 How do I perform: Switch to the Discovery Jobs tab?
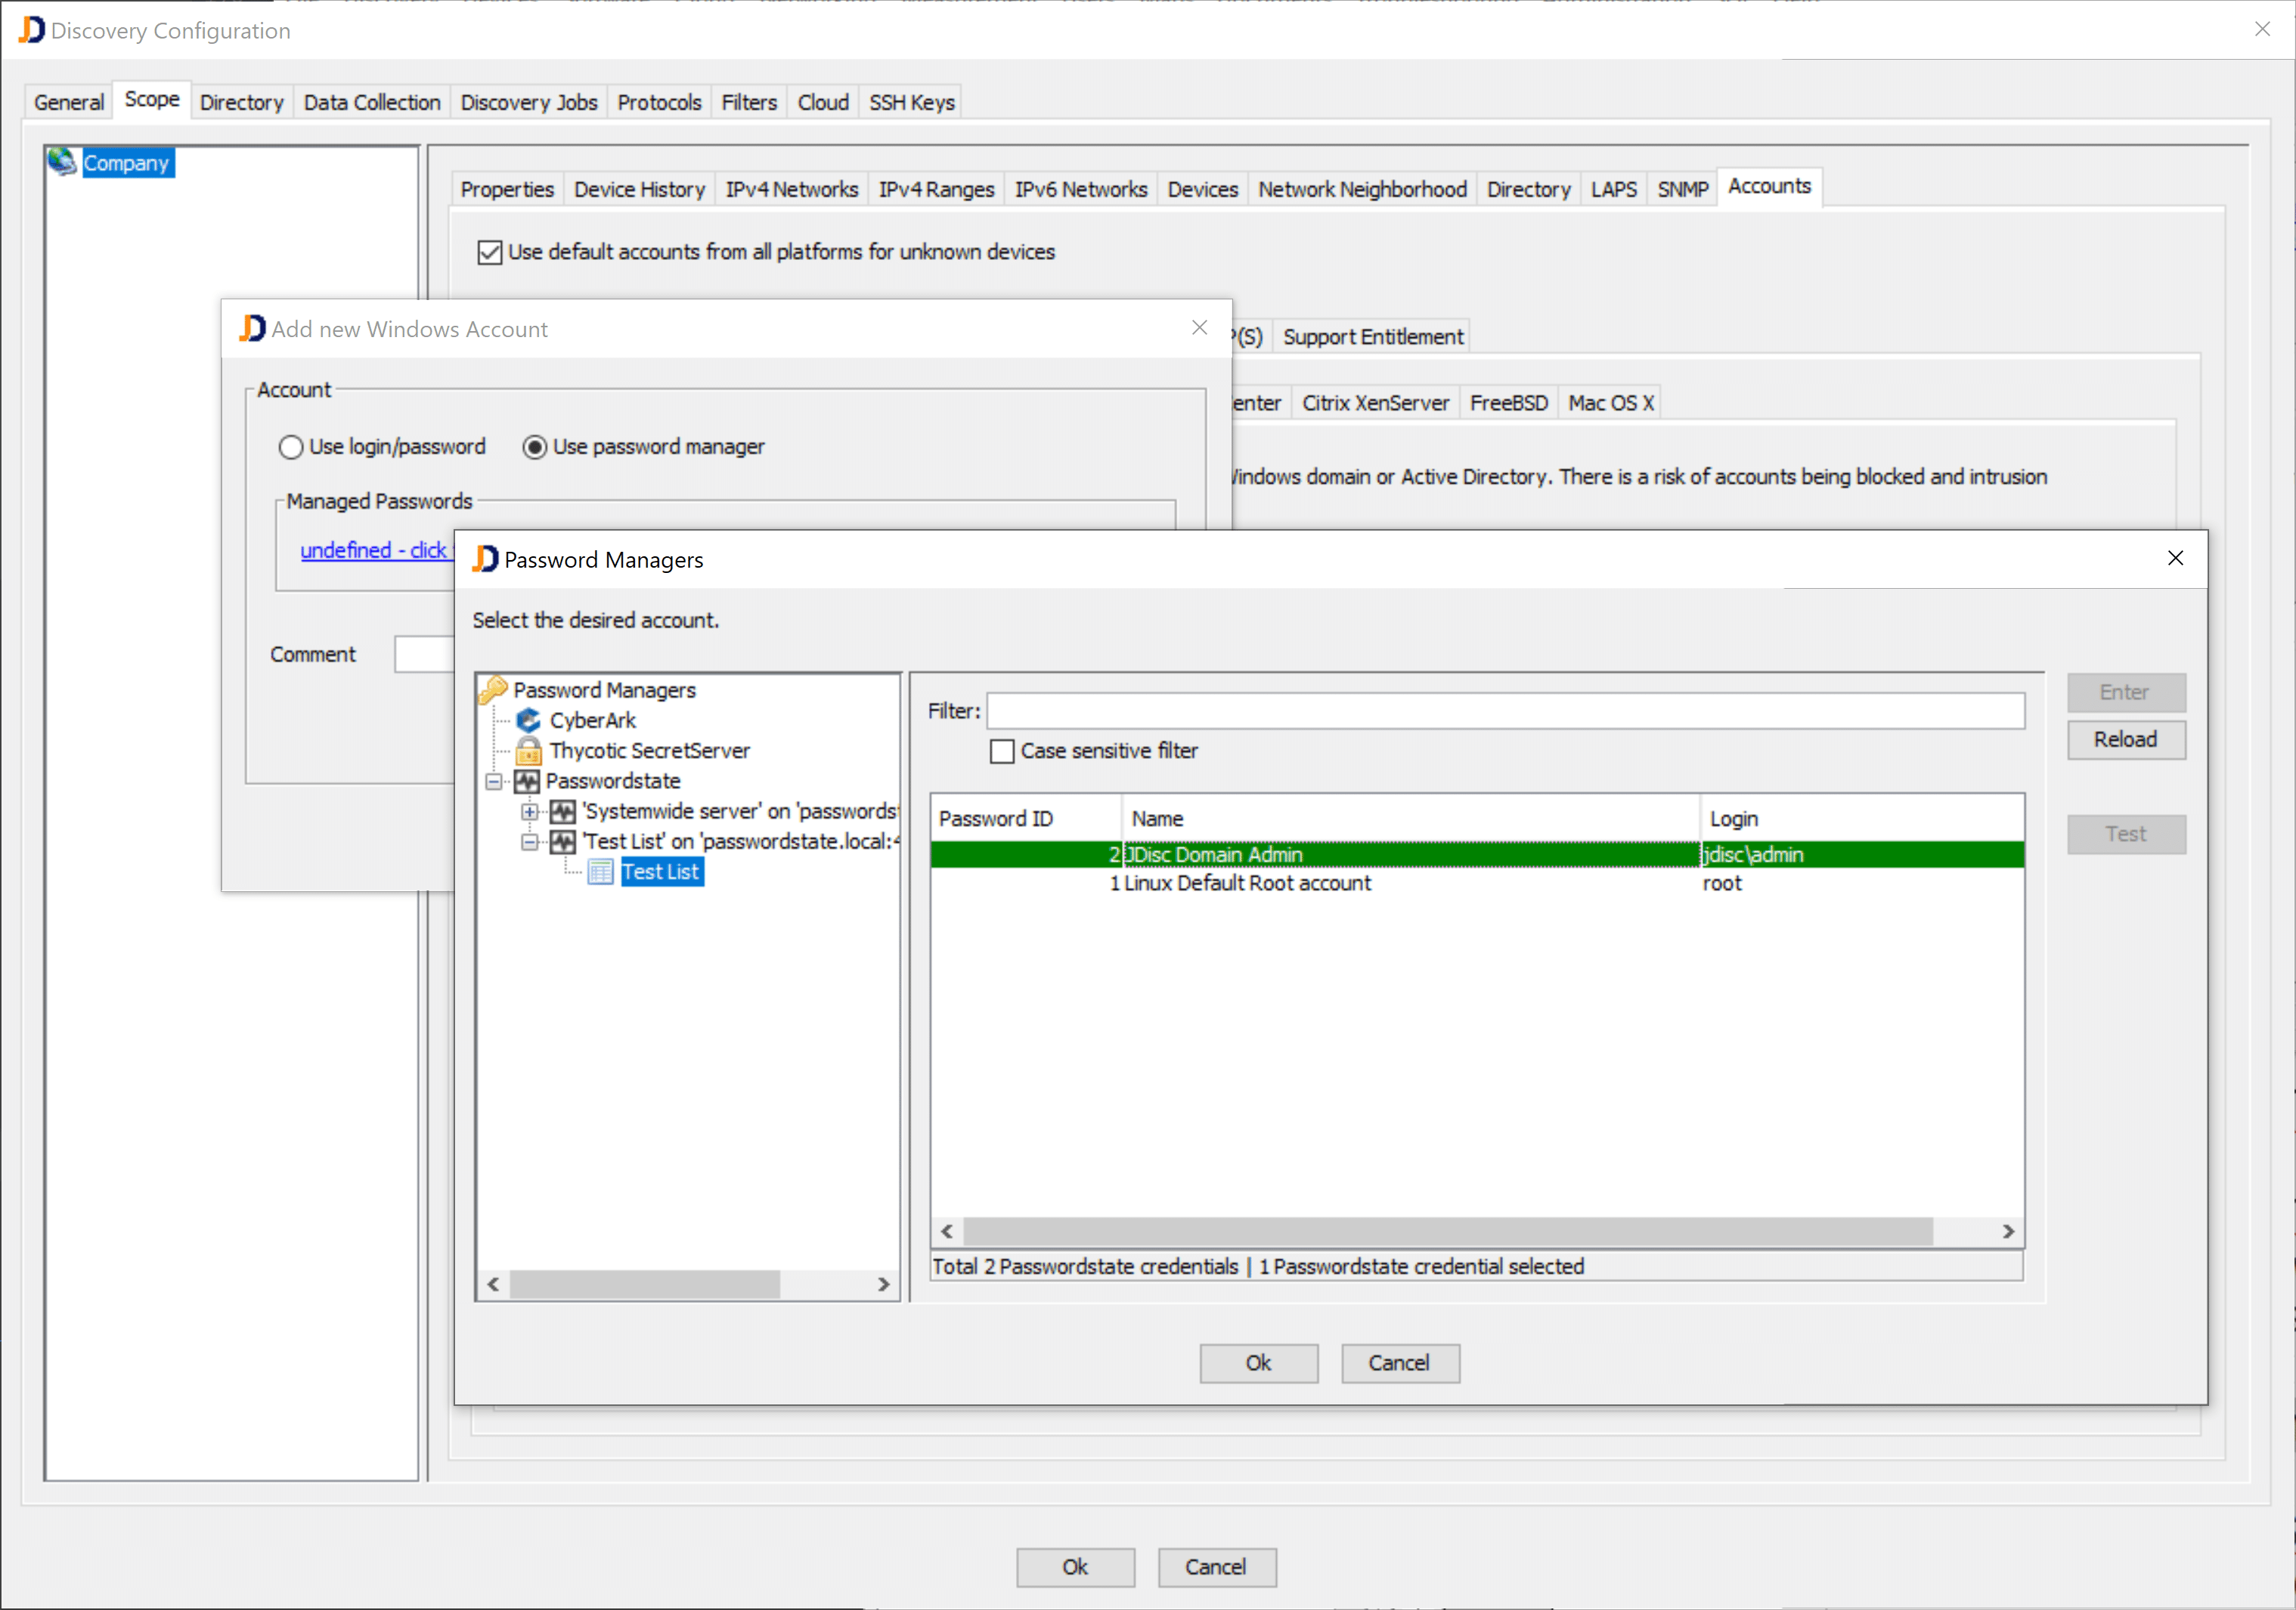tap(528, 102)
